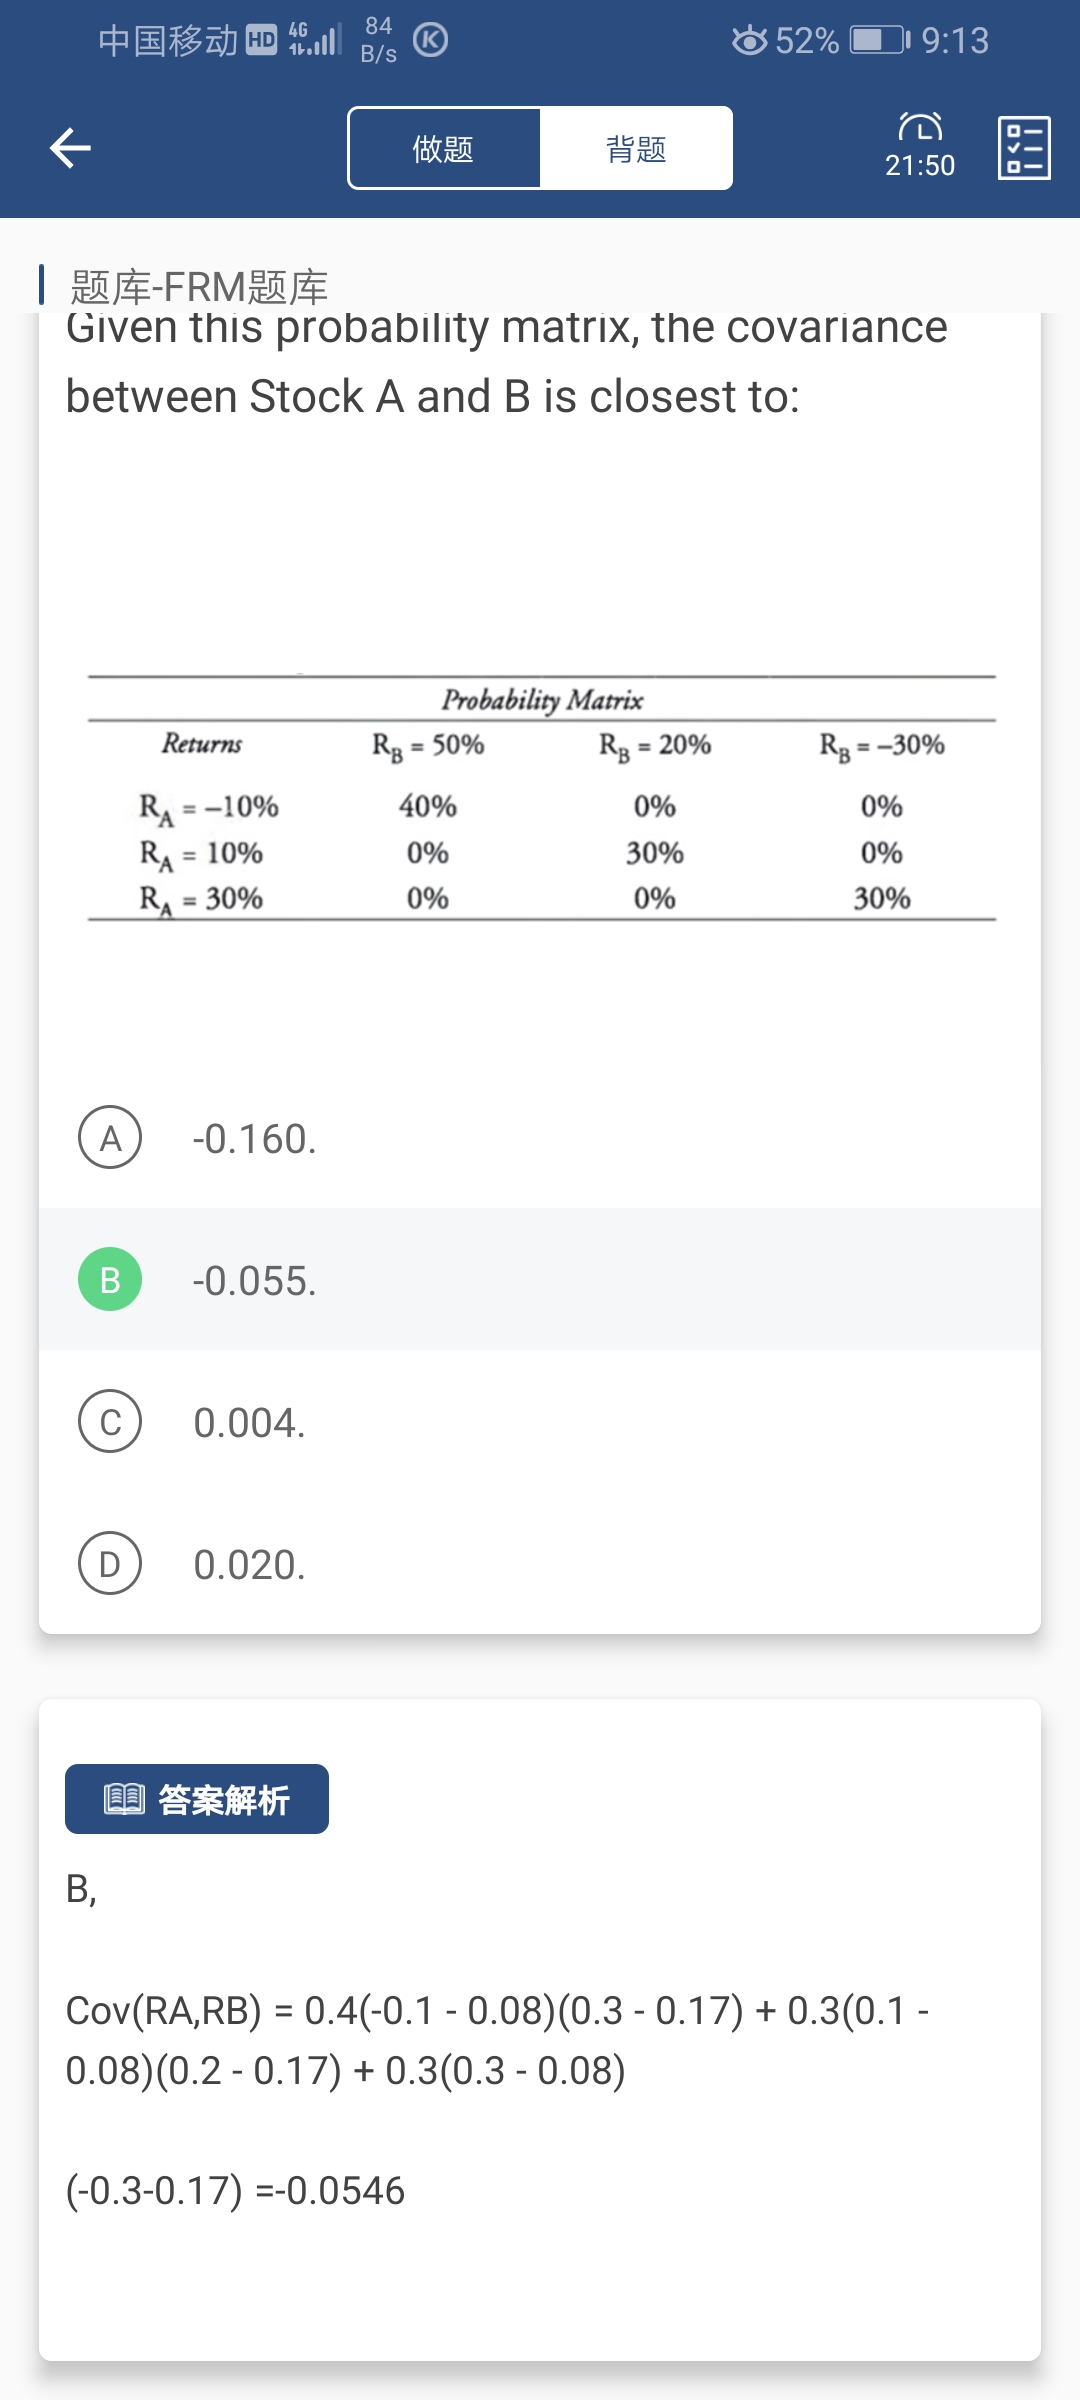Tap the open book icon in 答案解析
Viewport: 1080px width, 2400px height.
[x=125, y=1799]
